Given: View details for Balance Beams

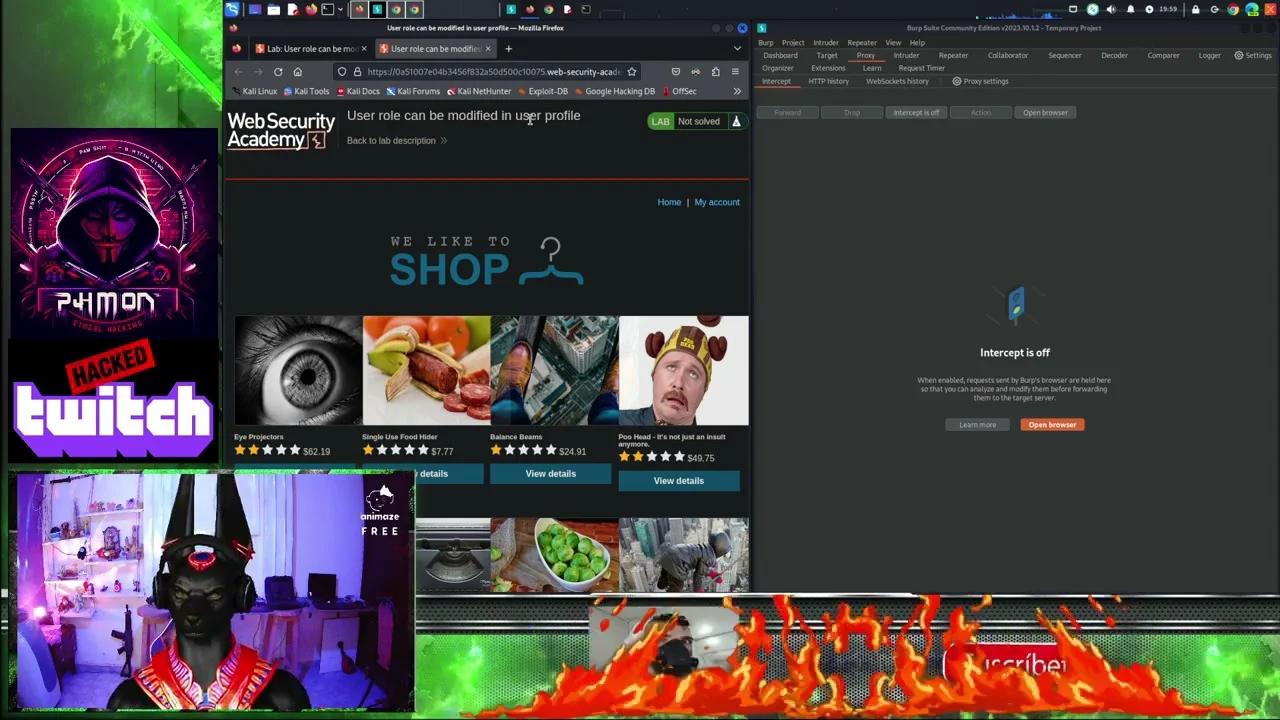Looking at the screenshot, I should (550, 474).
